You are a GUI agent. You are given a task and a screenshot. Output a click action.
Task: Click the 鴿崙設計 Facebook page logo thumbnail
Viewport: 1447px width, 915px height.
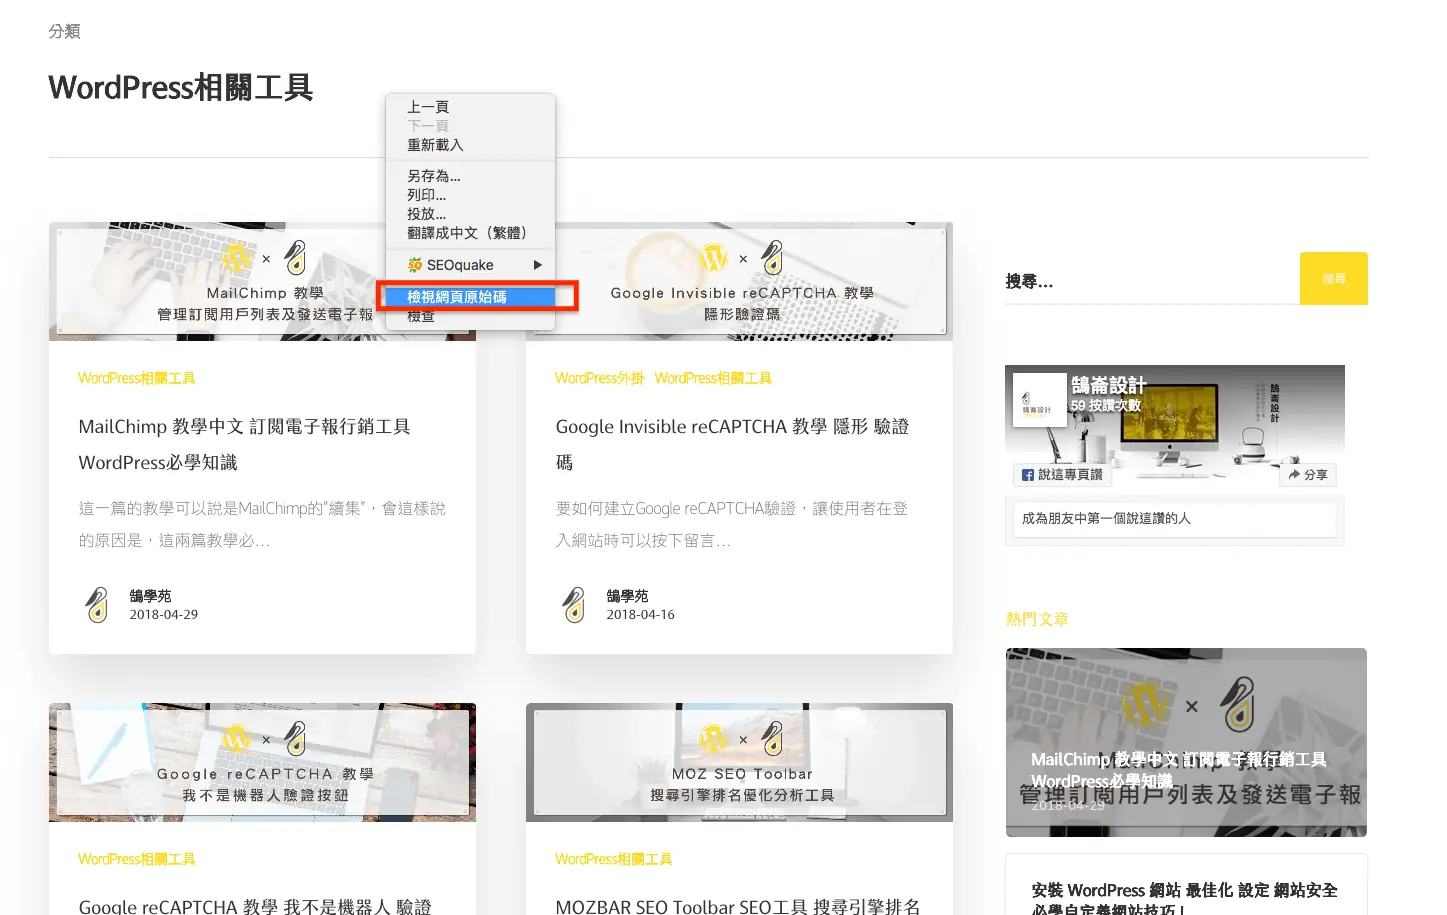[x=1040, y=400]
